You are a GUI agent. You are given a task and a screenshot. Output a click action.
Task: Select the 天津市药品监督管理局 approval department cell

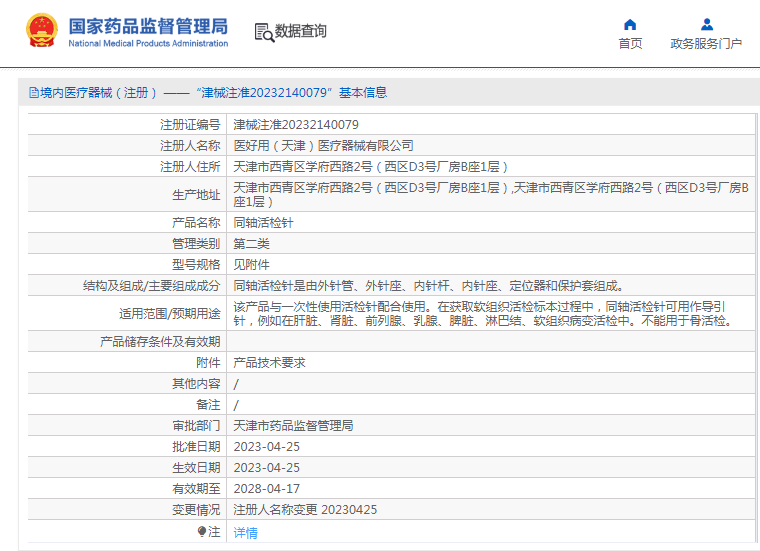[x=293, y=426]
